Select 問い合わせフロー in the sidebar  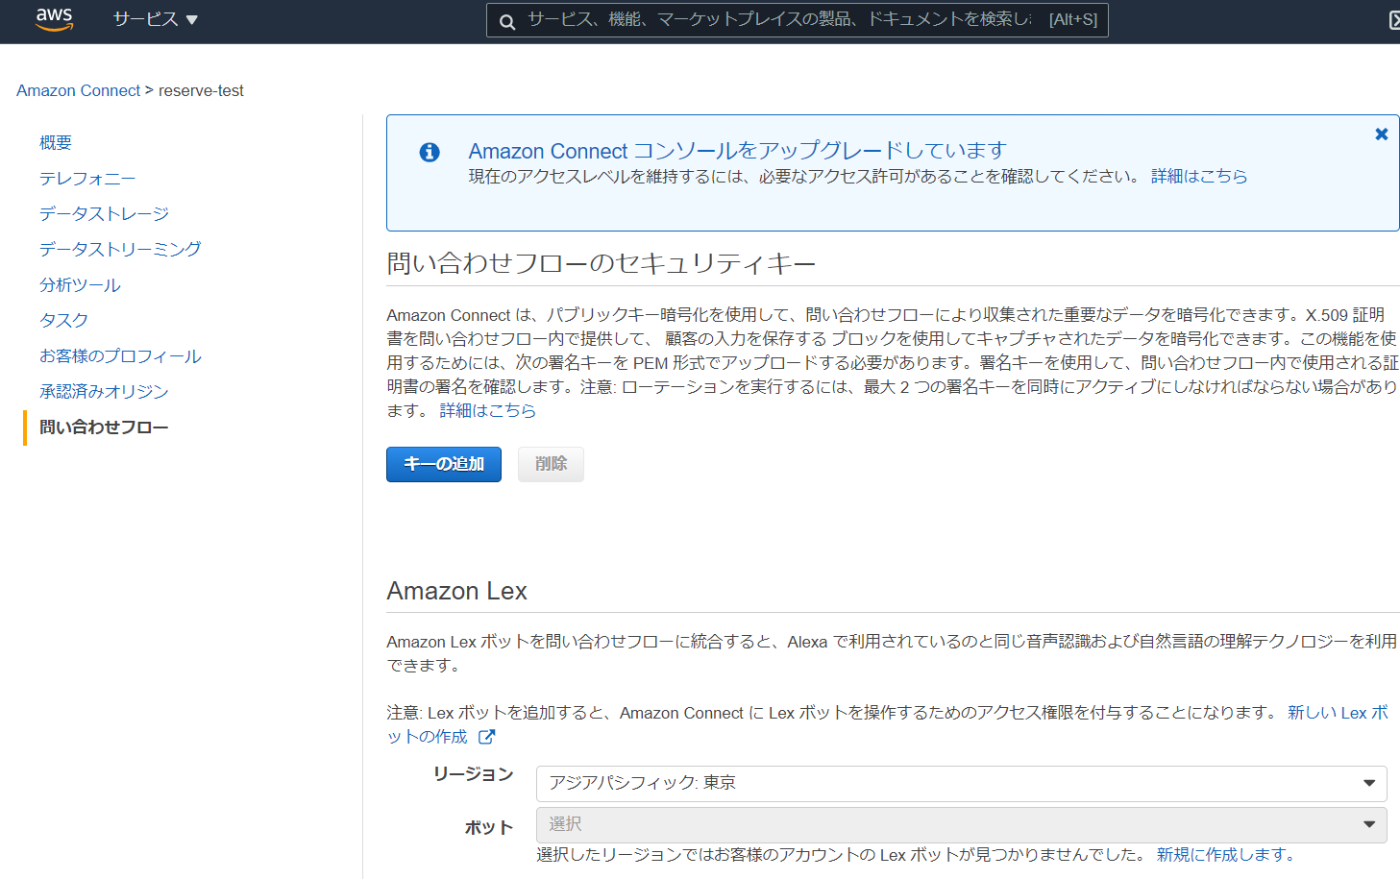click(x=104, y=427)
